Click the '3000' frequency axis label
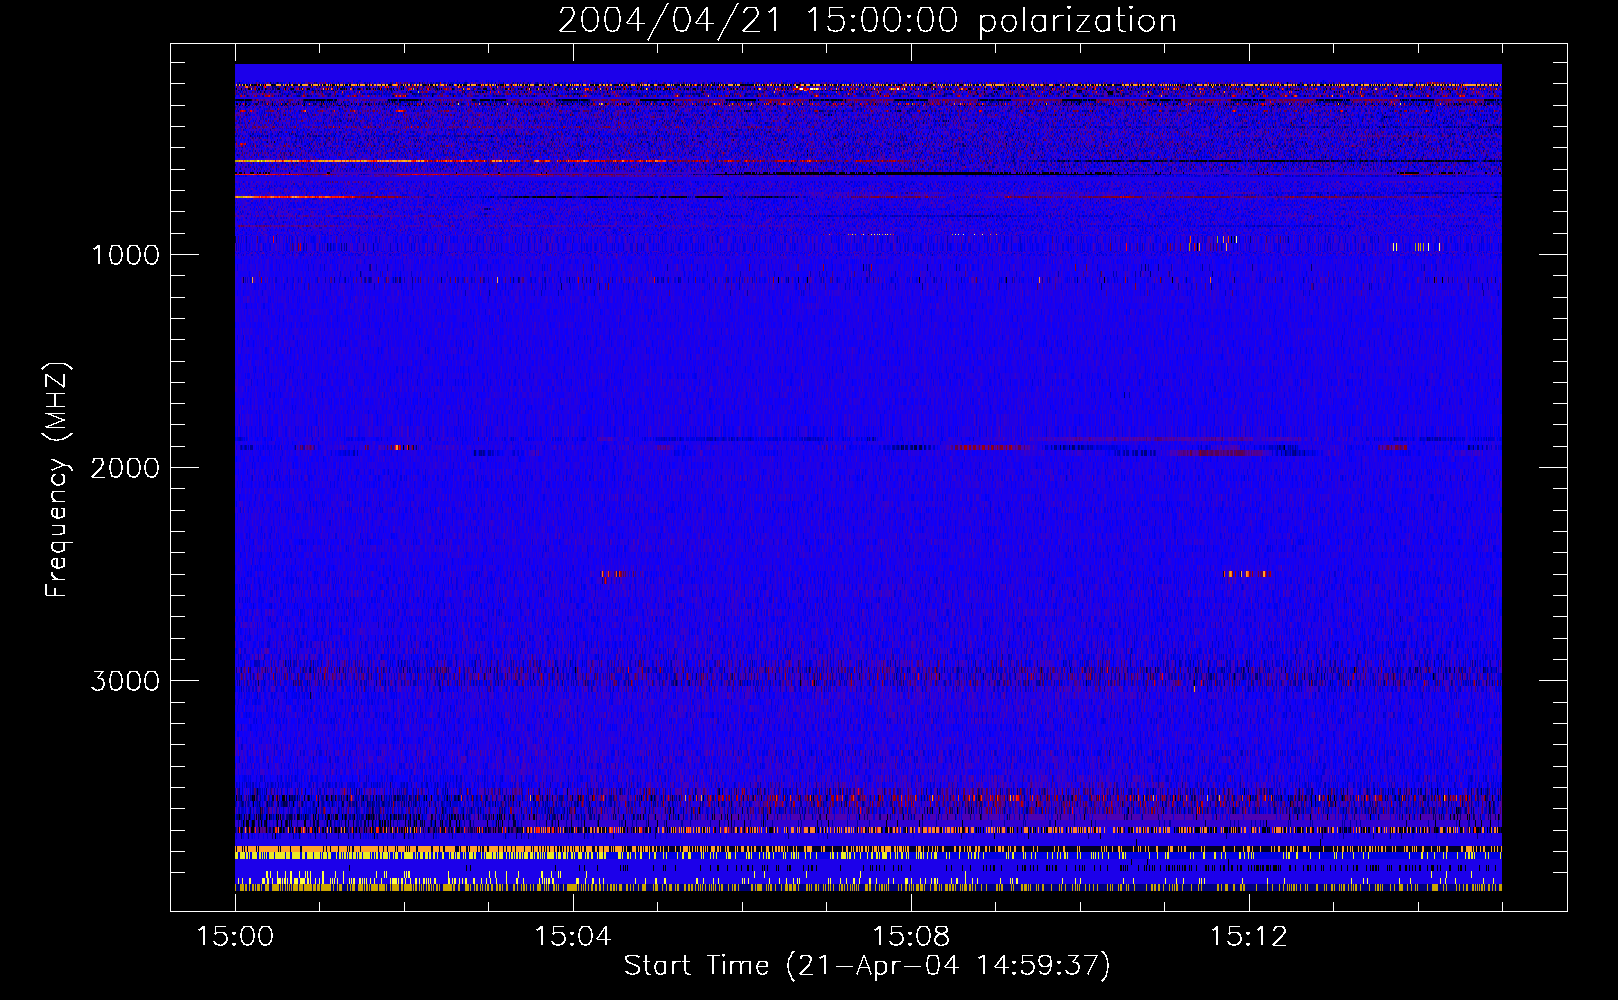The width and height of the screenshot is (1618, 1000). pyautogui.click(x=125, y=681)
